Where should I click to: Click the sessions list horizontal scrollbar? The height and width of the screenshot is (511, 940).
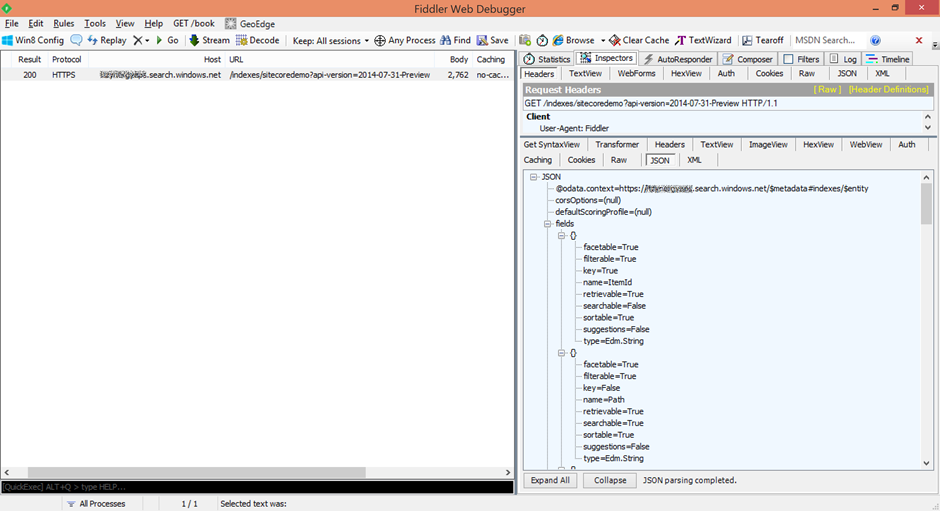[197, 473]
